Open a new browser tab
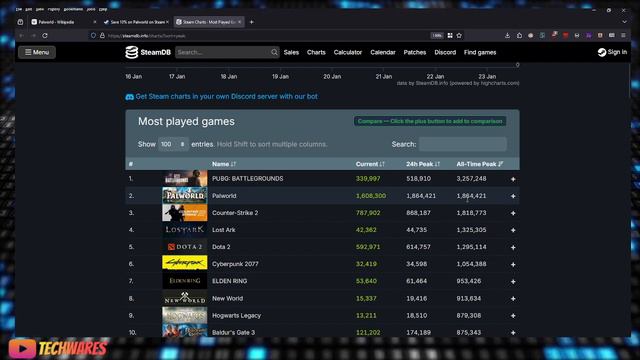640x360 pixels. click(251, 22)
